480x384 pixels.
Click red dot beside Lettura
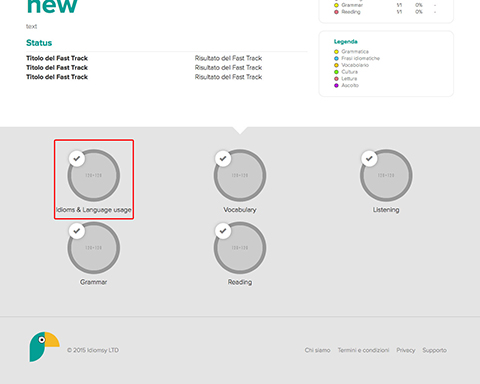tap(336, 79)
